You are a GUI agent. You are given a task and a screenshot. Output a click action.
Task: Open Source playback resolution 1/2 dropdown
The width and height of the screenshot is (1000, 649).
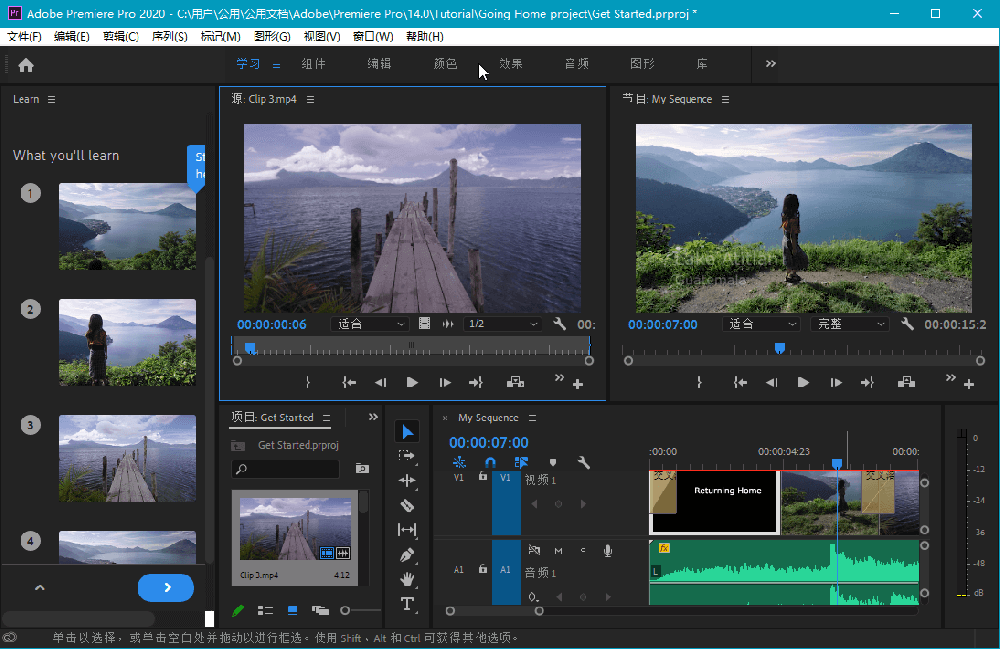503,324
